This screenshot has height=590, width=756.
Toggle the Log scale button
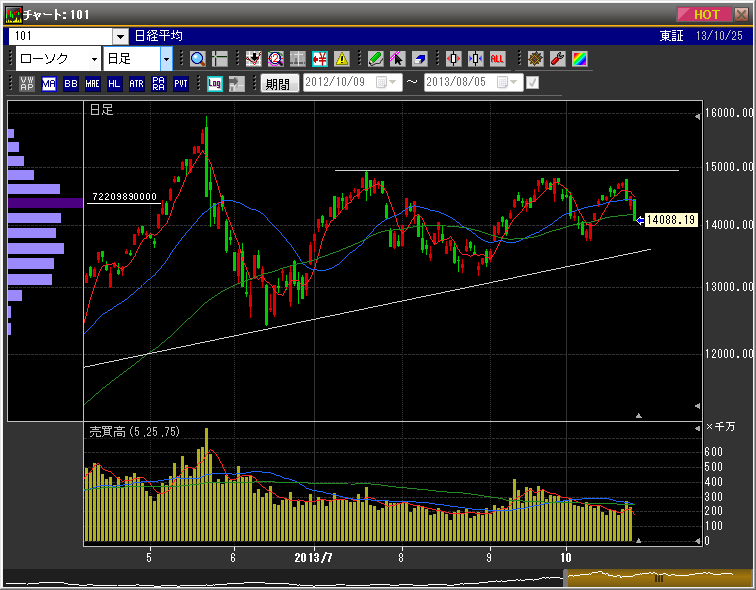point(215,84)
